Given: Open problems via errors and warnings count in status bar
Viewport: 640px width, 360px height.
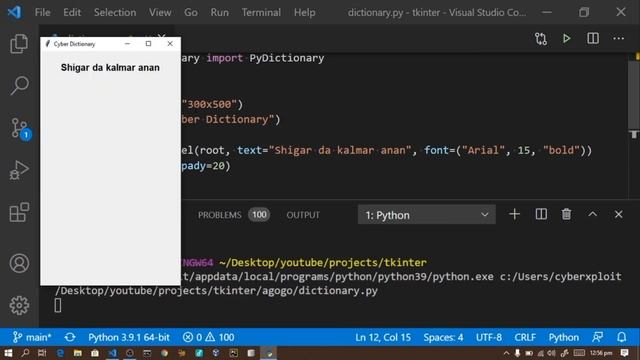Looking at the screenshot, I should [x=209, y=337].
